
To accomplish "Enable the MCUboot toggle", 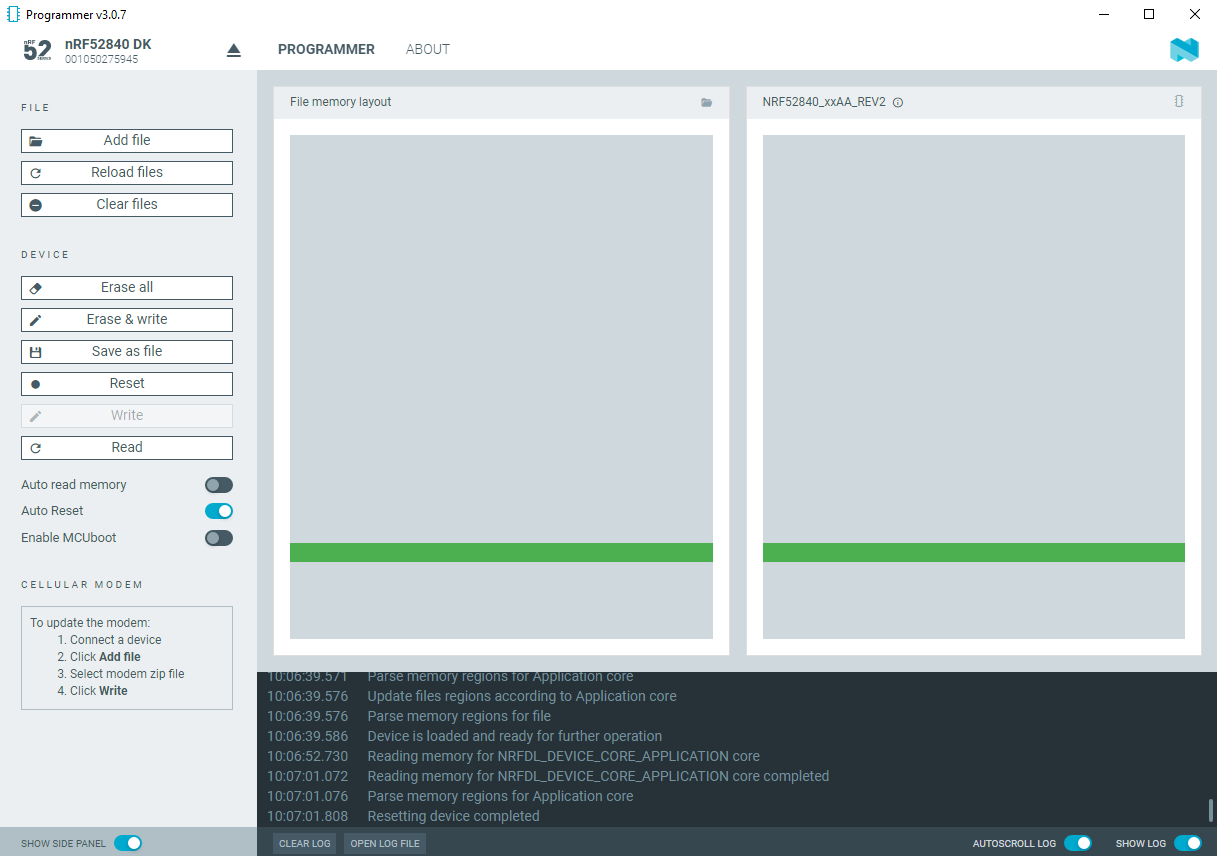I will 219,538.
